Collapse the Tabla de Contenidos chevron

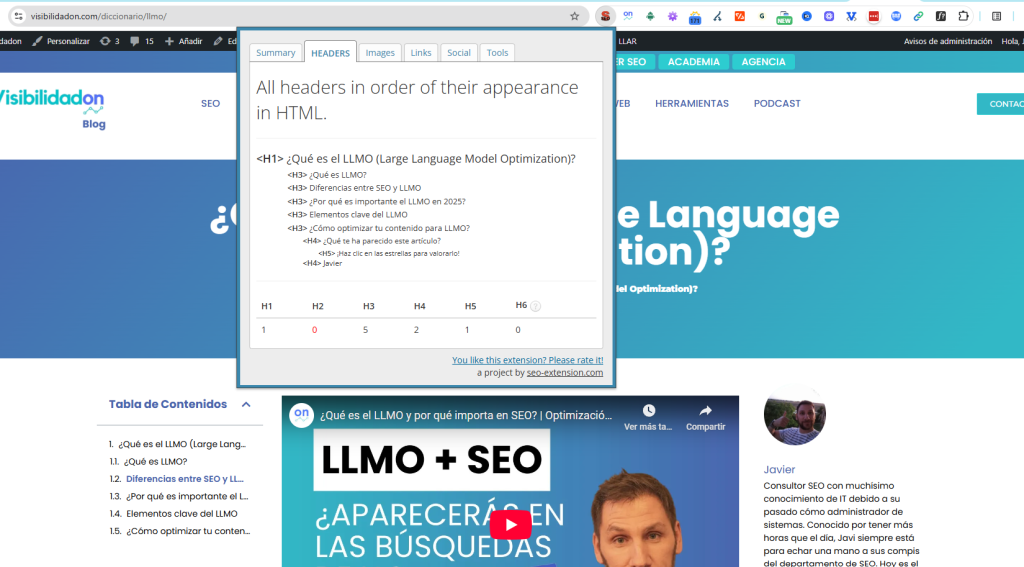(x=246, y=404)
